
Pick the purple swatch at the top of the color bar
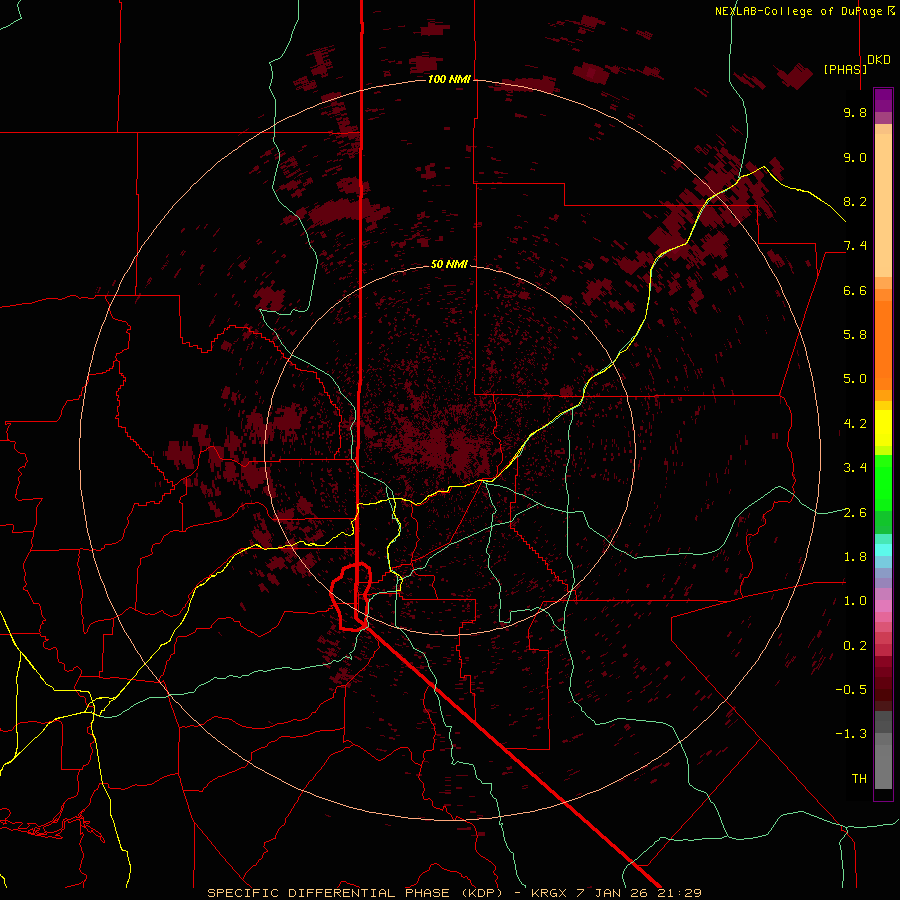883,100
